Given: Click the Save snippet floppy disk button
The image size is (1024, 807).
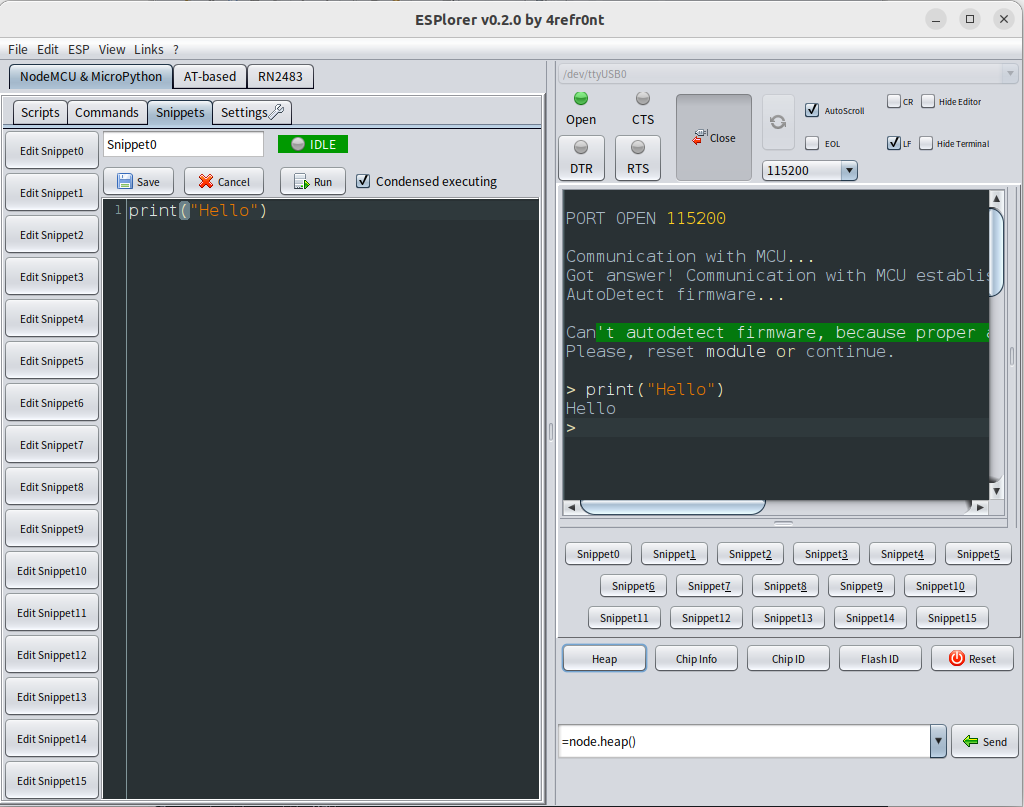Looking at the screenshot, I should tap(138, 181).
